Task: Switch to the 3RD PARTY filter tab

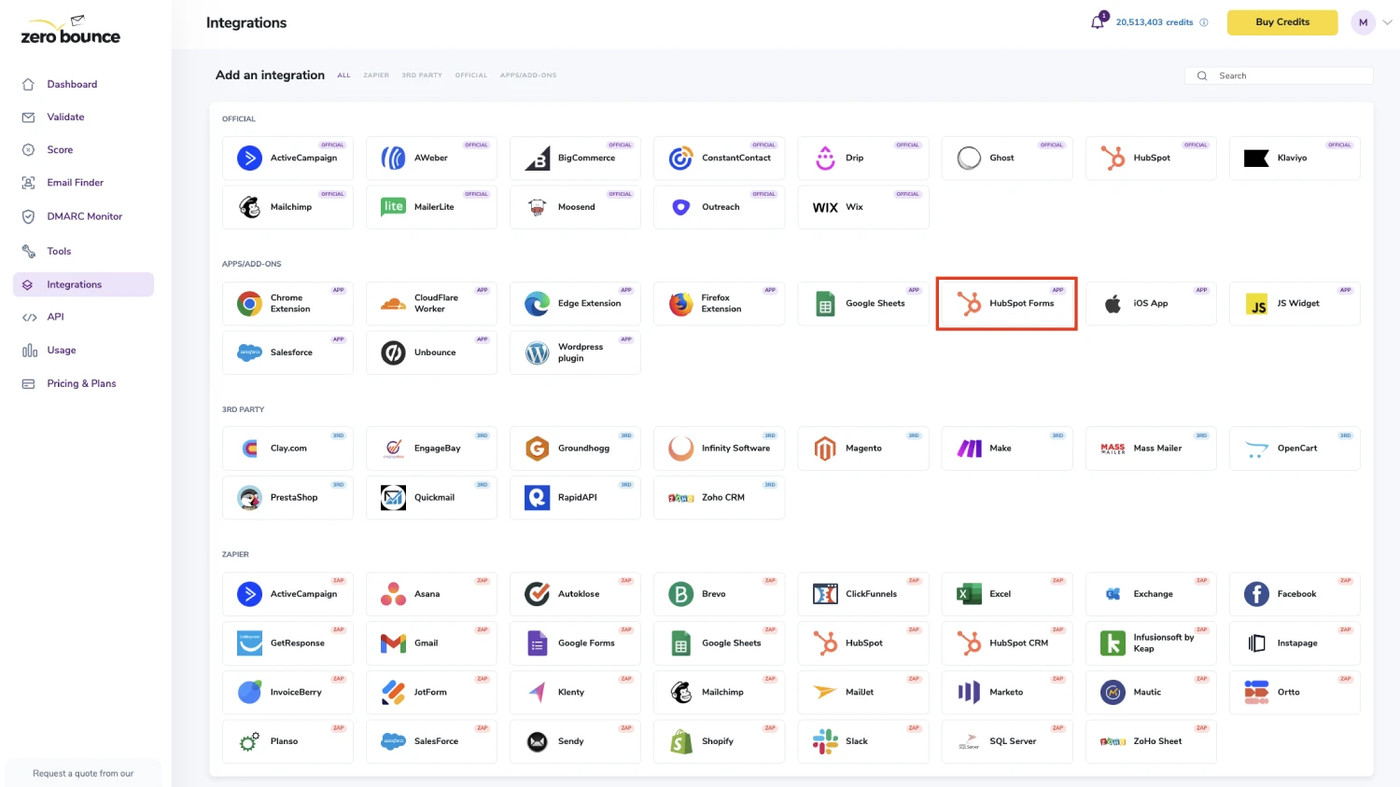Action: pos(421,75)
